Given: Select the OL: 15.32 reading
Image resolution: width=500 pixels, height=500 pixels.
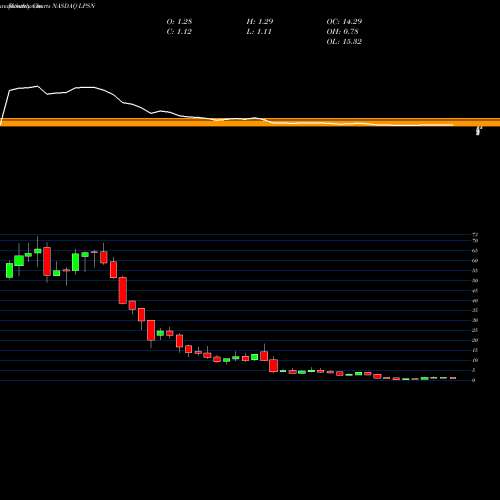Looking at the screenshot, I should pyautogui.click(x=344, y=41).
